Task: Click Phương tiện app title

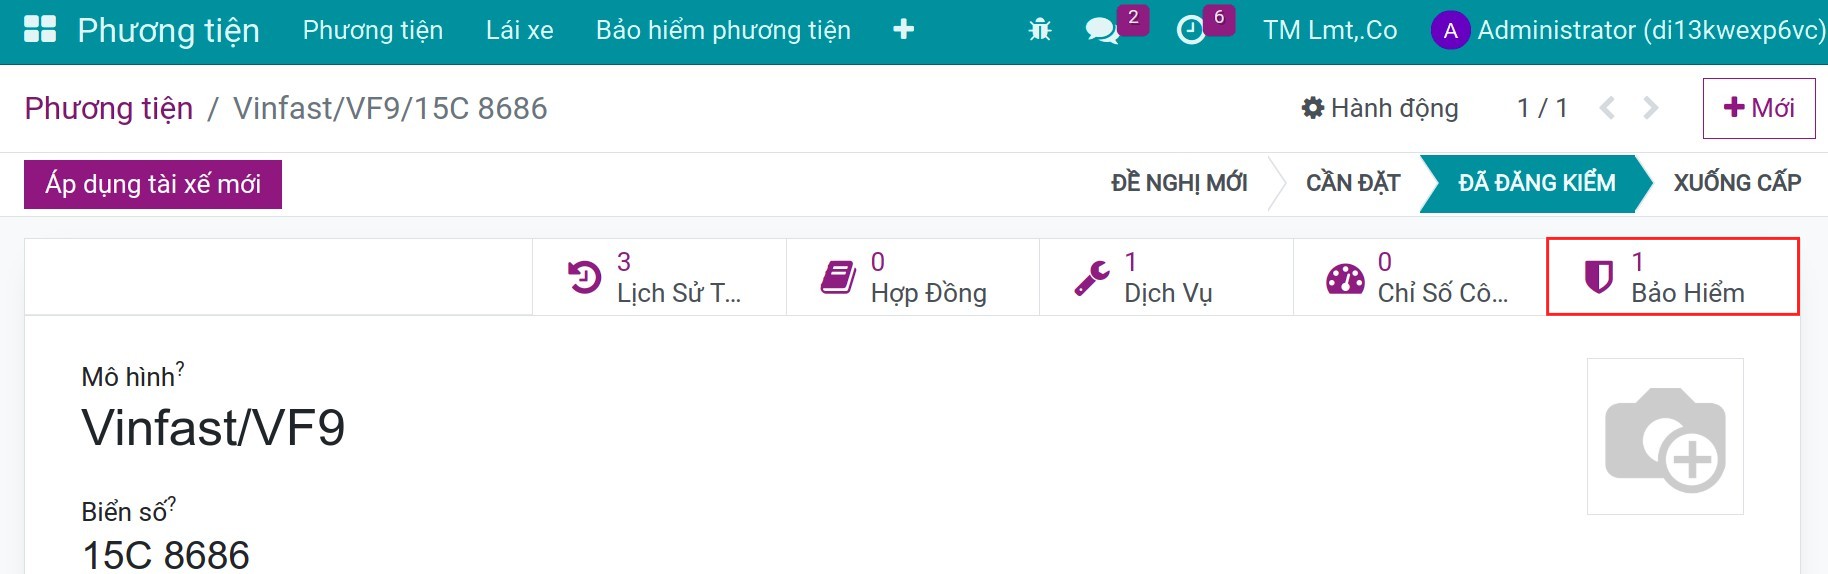Action: coord(168,31)
